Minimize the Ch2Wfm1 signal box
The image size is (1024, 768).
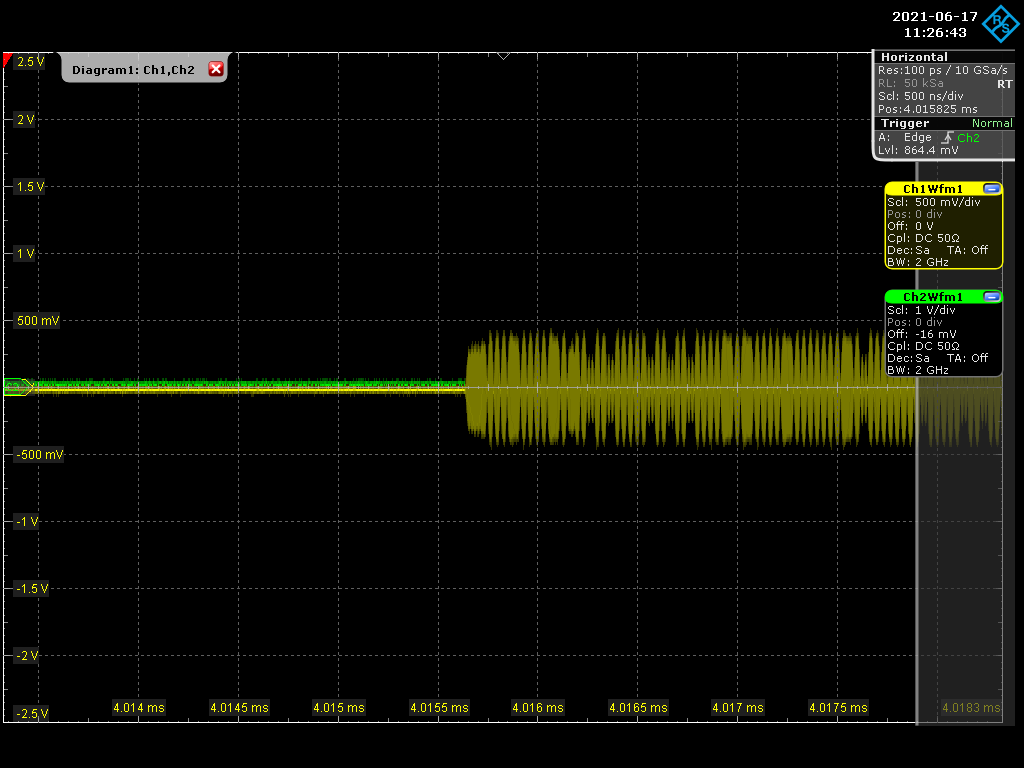pyautogui.click(x=991, y=296)
